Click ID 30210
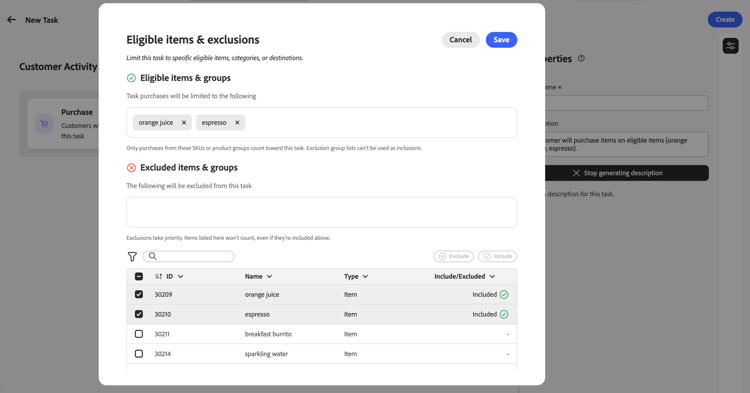The width and height of the screenshot is (750, 393). point(163,314)
